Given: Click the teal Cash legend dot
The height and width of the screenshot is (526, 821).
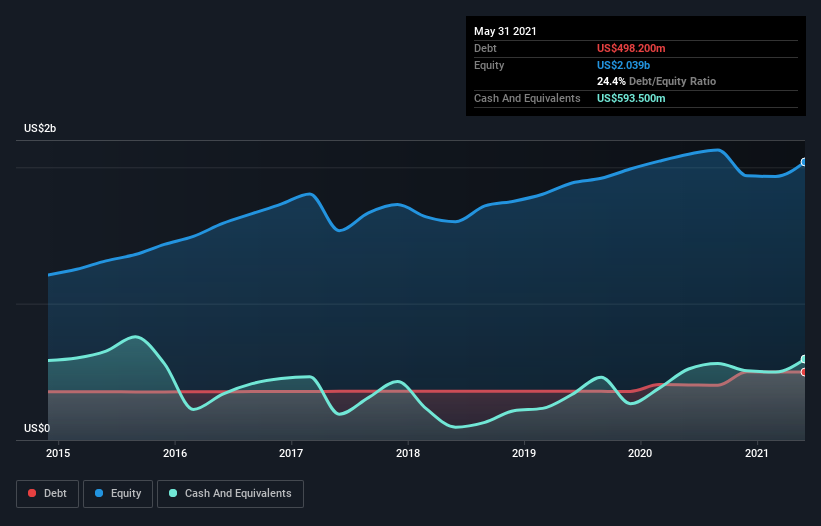Looking at the screenshot, I should 173,493.
